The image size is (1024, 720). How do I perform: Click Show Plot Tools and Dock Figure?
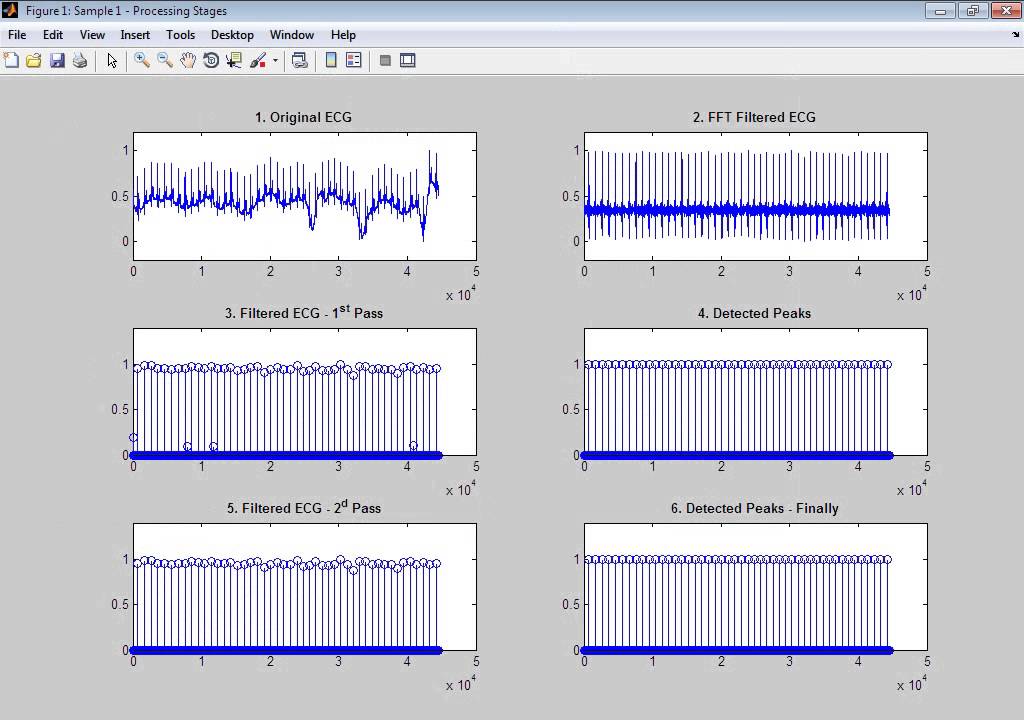(408, 61)
